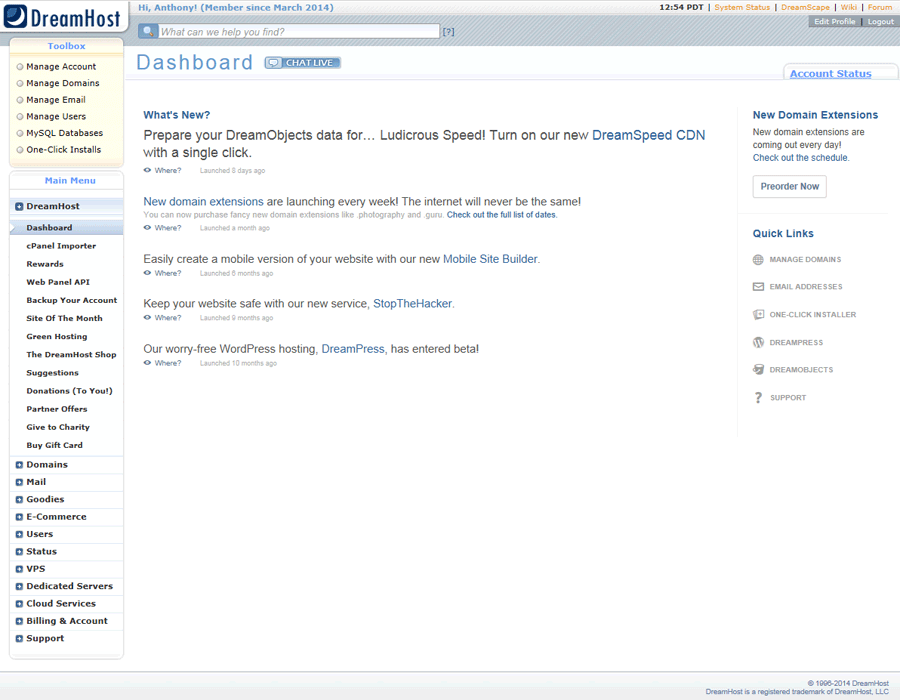Expand the Goodies menu section
The height and width of the screenshot is (700, 900).
(x=19, y=500)
